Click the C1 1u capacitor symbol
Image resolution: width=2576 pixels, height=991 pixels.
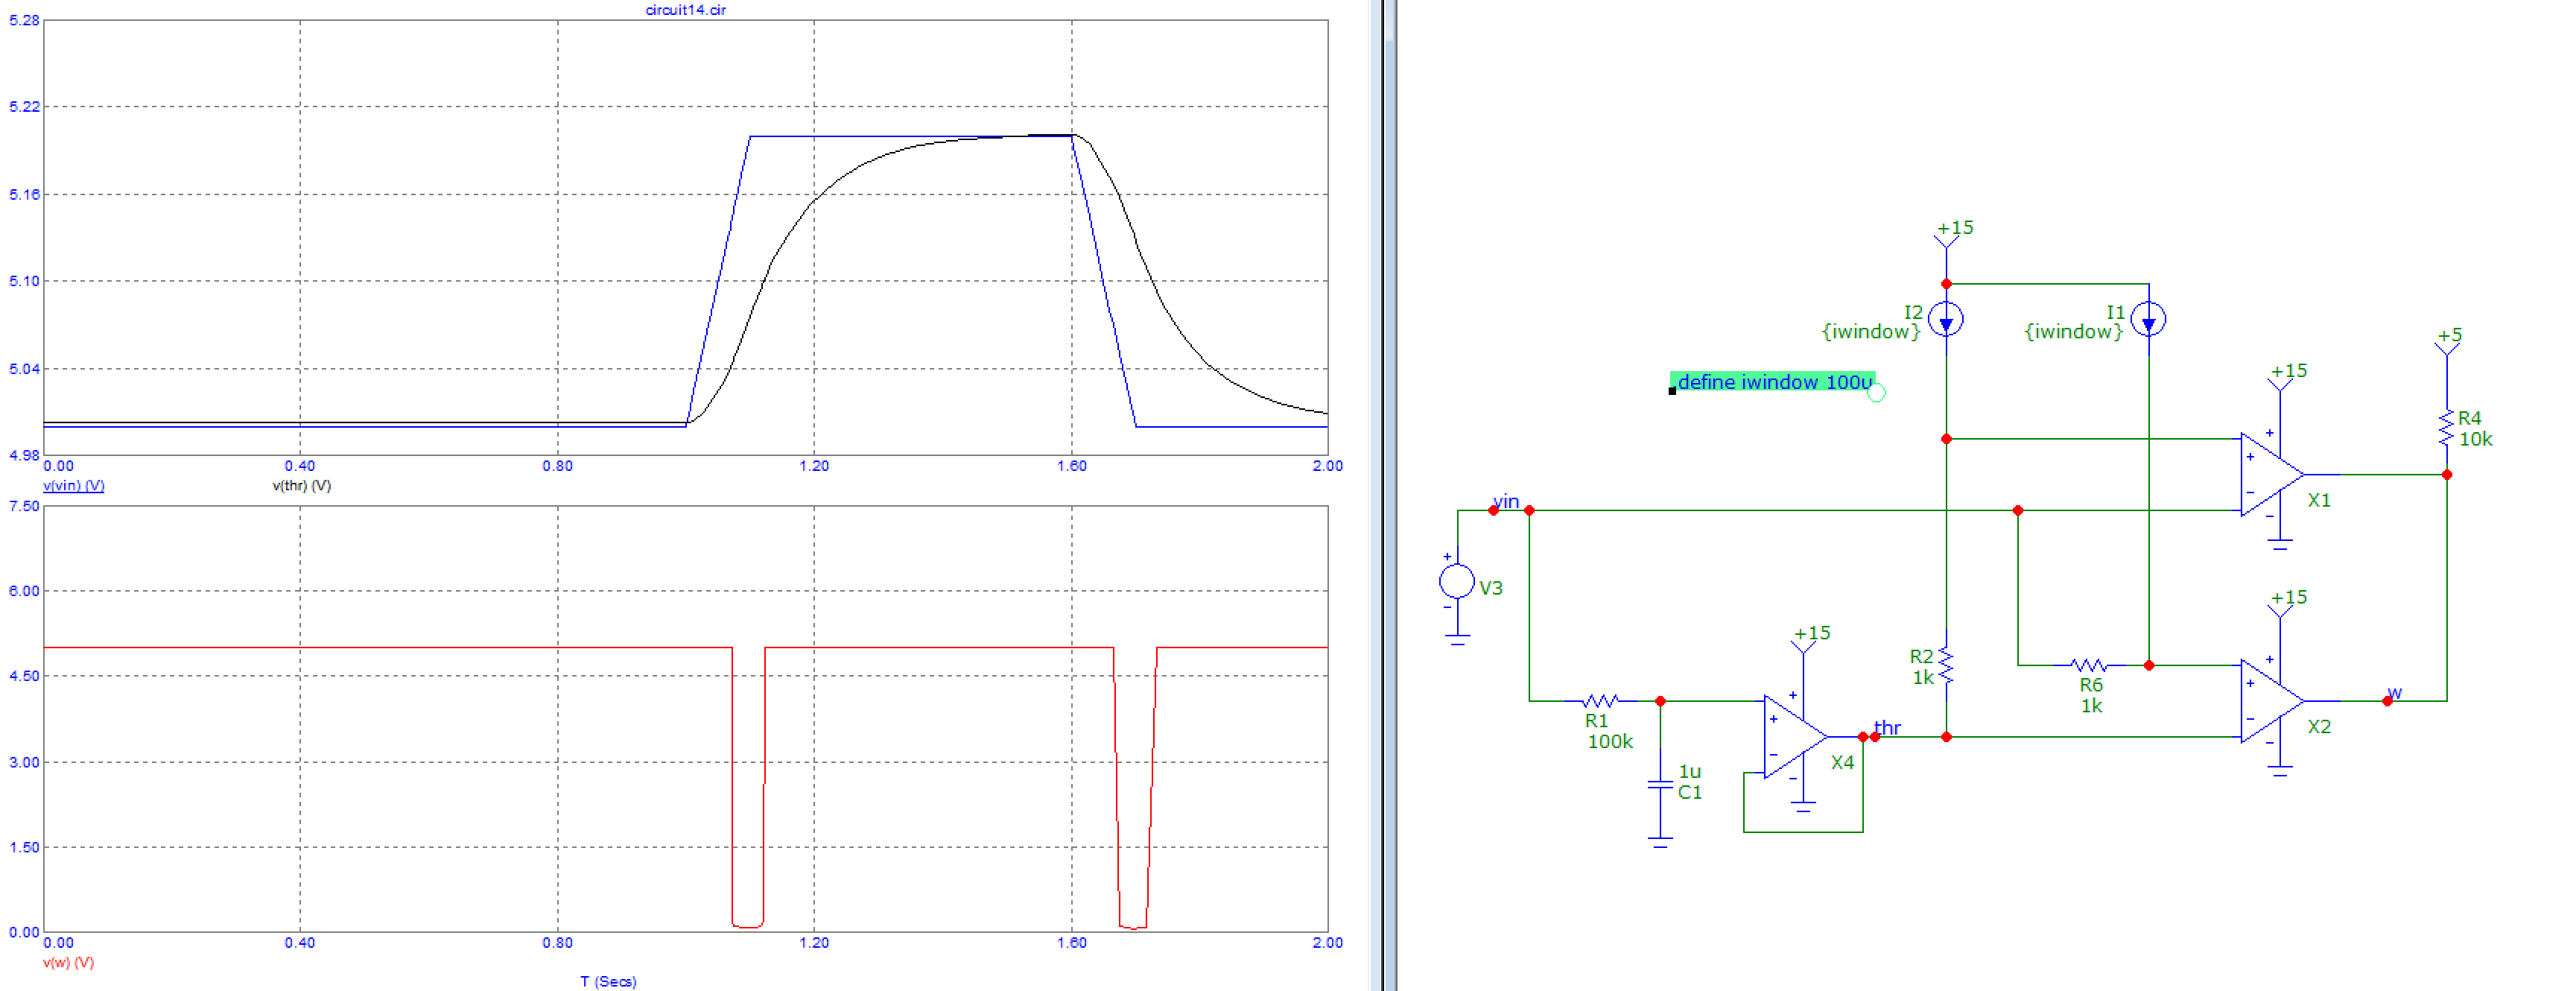[1660, 785]
